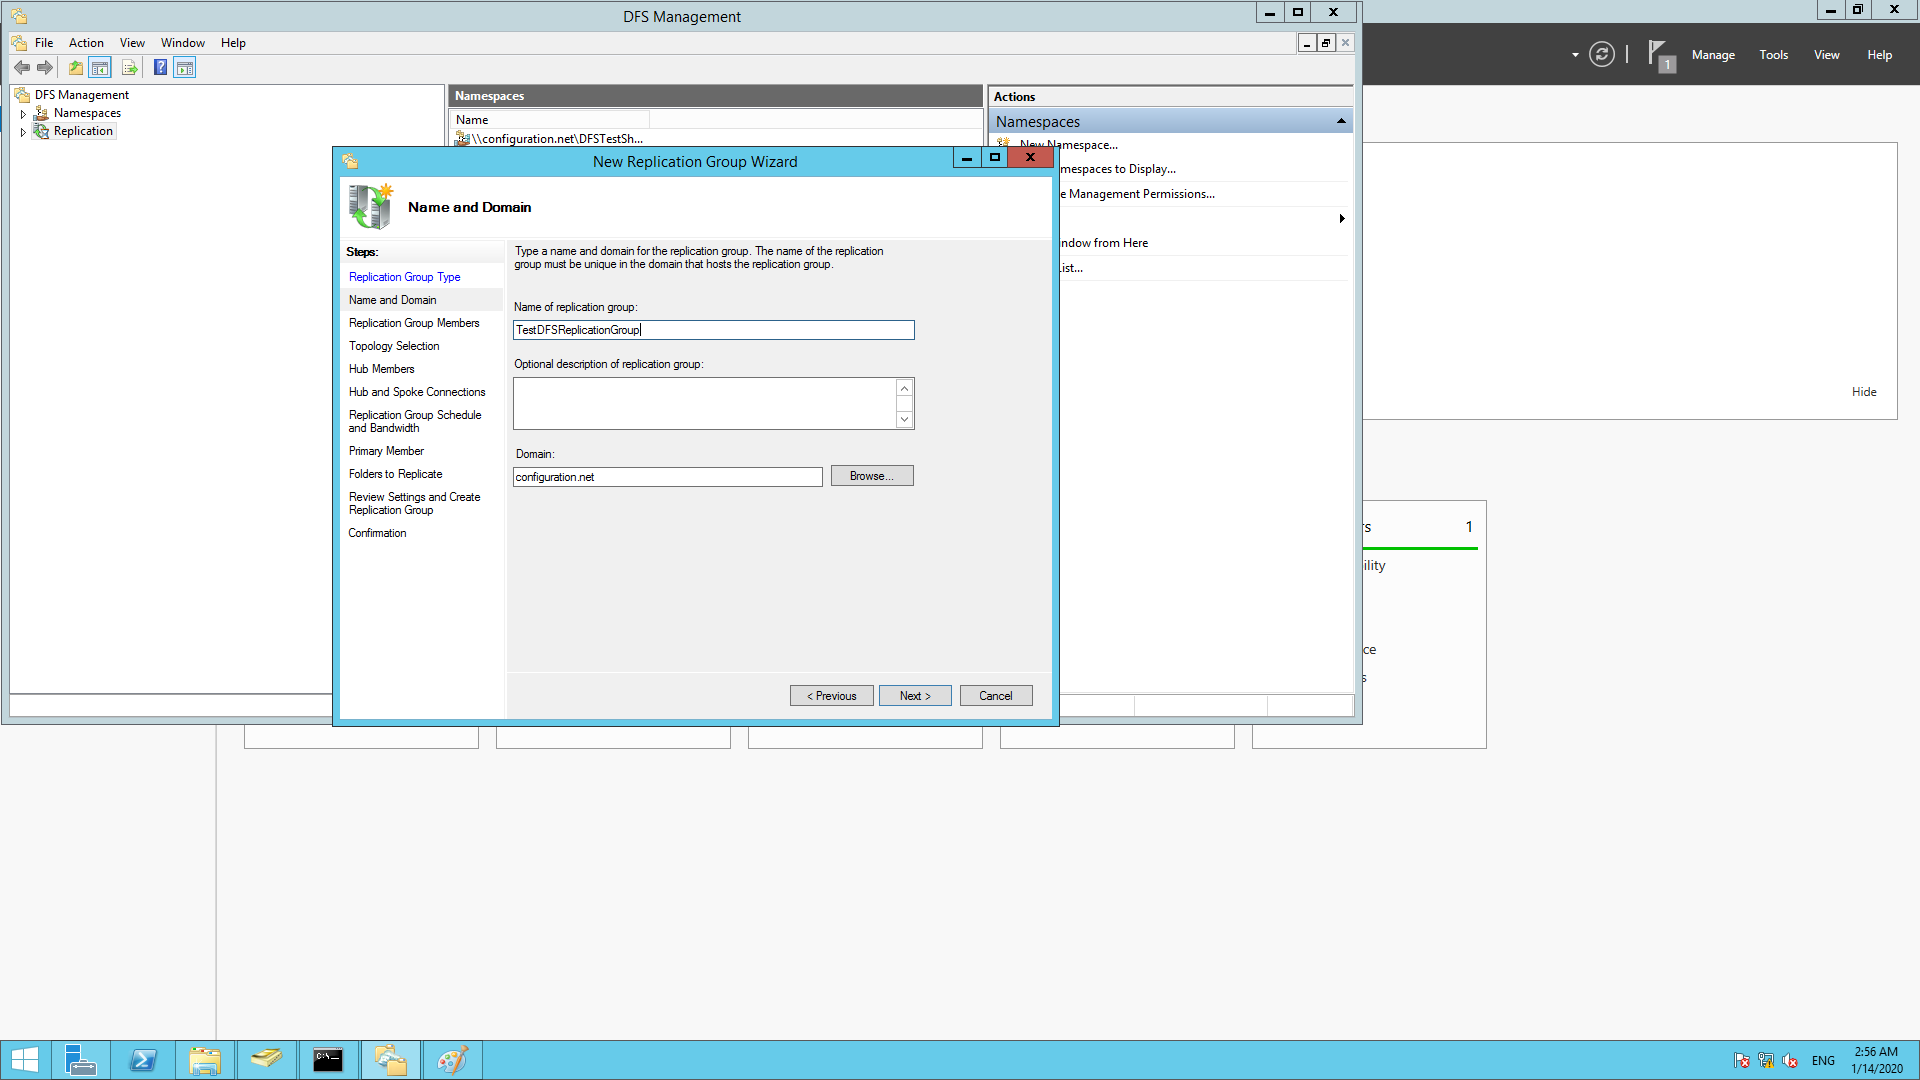Screen dimensions: 1920x1080
Task: Open Server Manager notifications flag
Action: coord(1659,55)
